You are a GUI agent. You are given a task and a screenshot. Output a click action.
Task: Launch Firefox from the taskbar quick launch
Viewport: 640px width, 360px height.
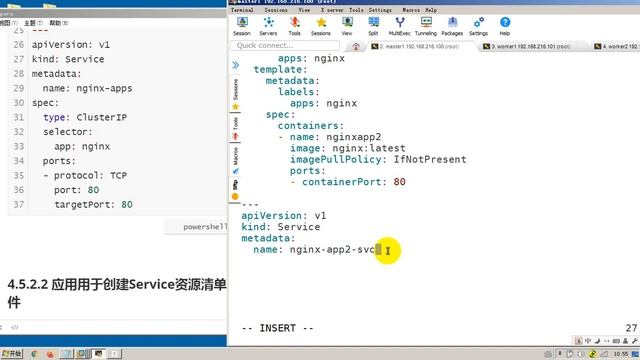[50, 354]
